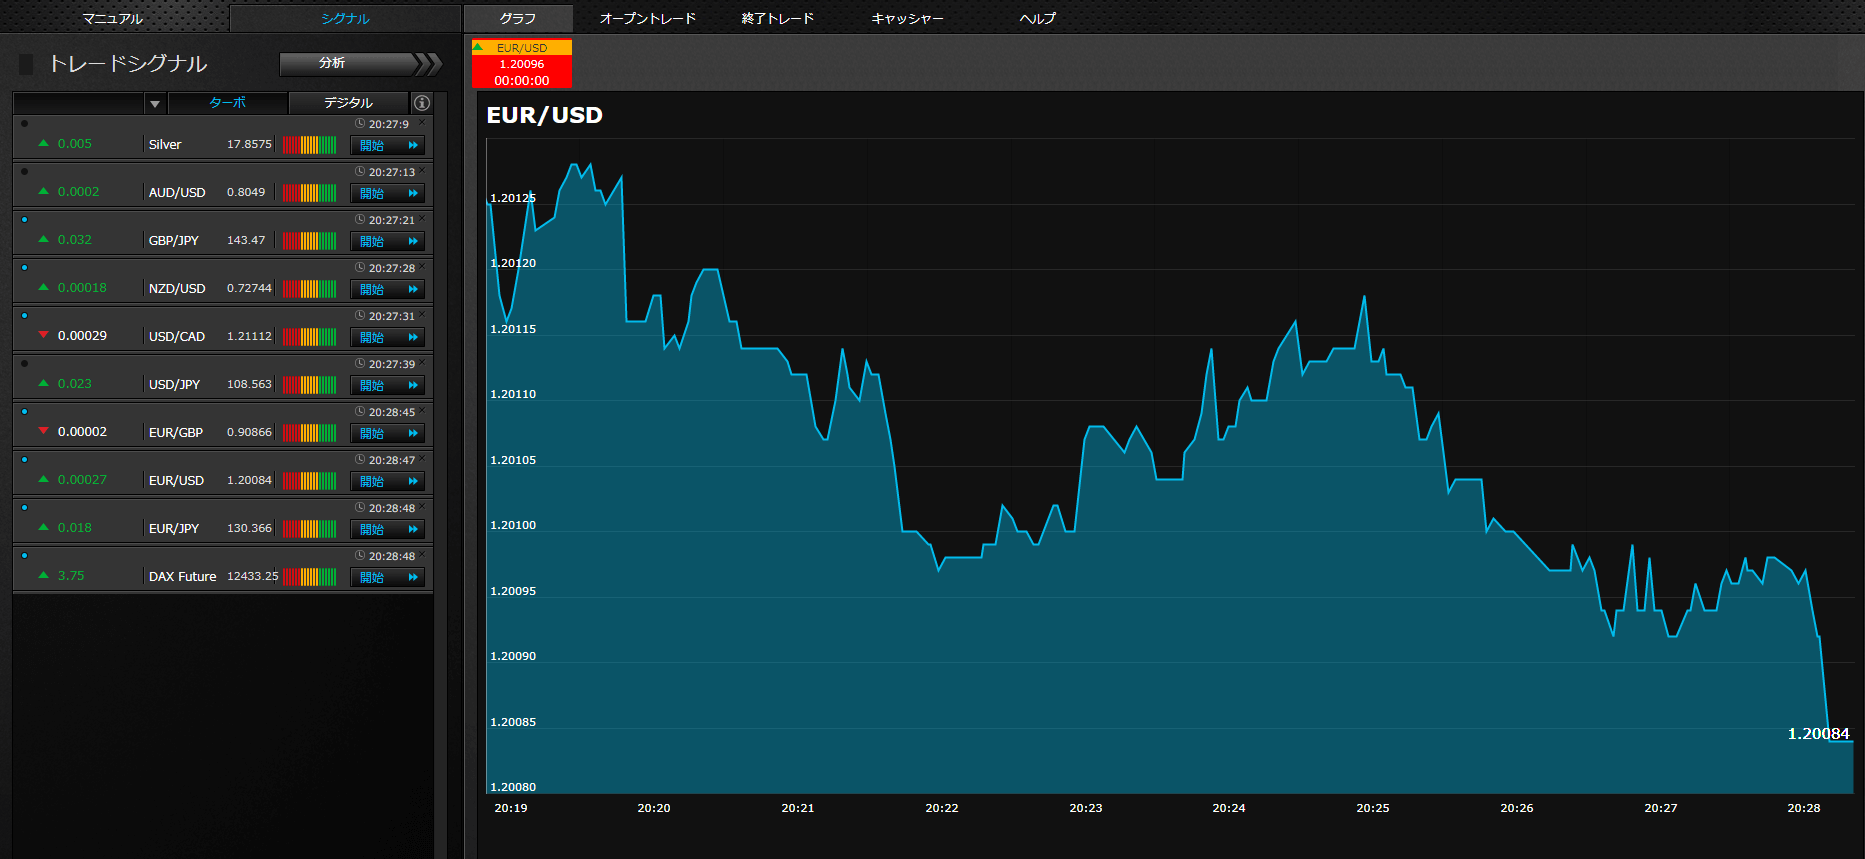The height and width of the screenshot is (859, 1865).
Task: Click the NZD/USD signal strength bar
Action: (309, 289)
